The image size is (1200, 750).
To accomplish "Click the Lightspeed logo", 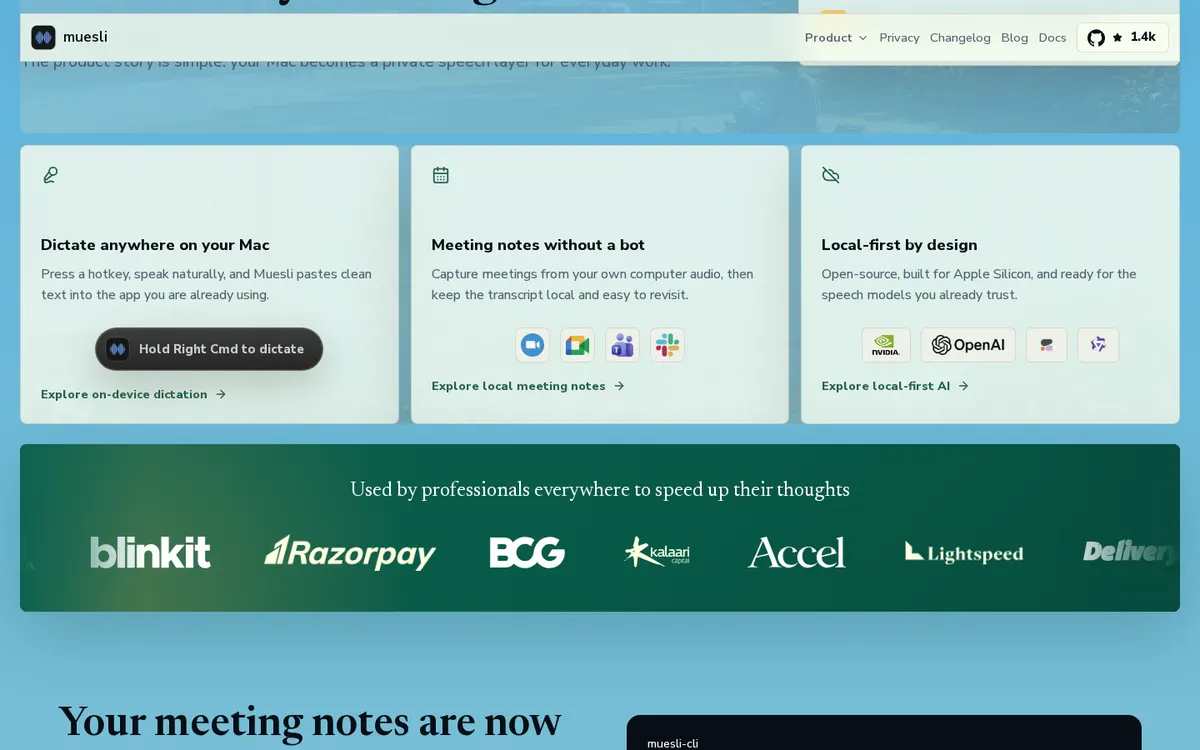I will [x=964, y=552].
